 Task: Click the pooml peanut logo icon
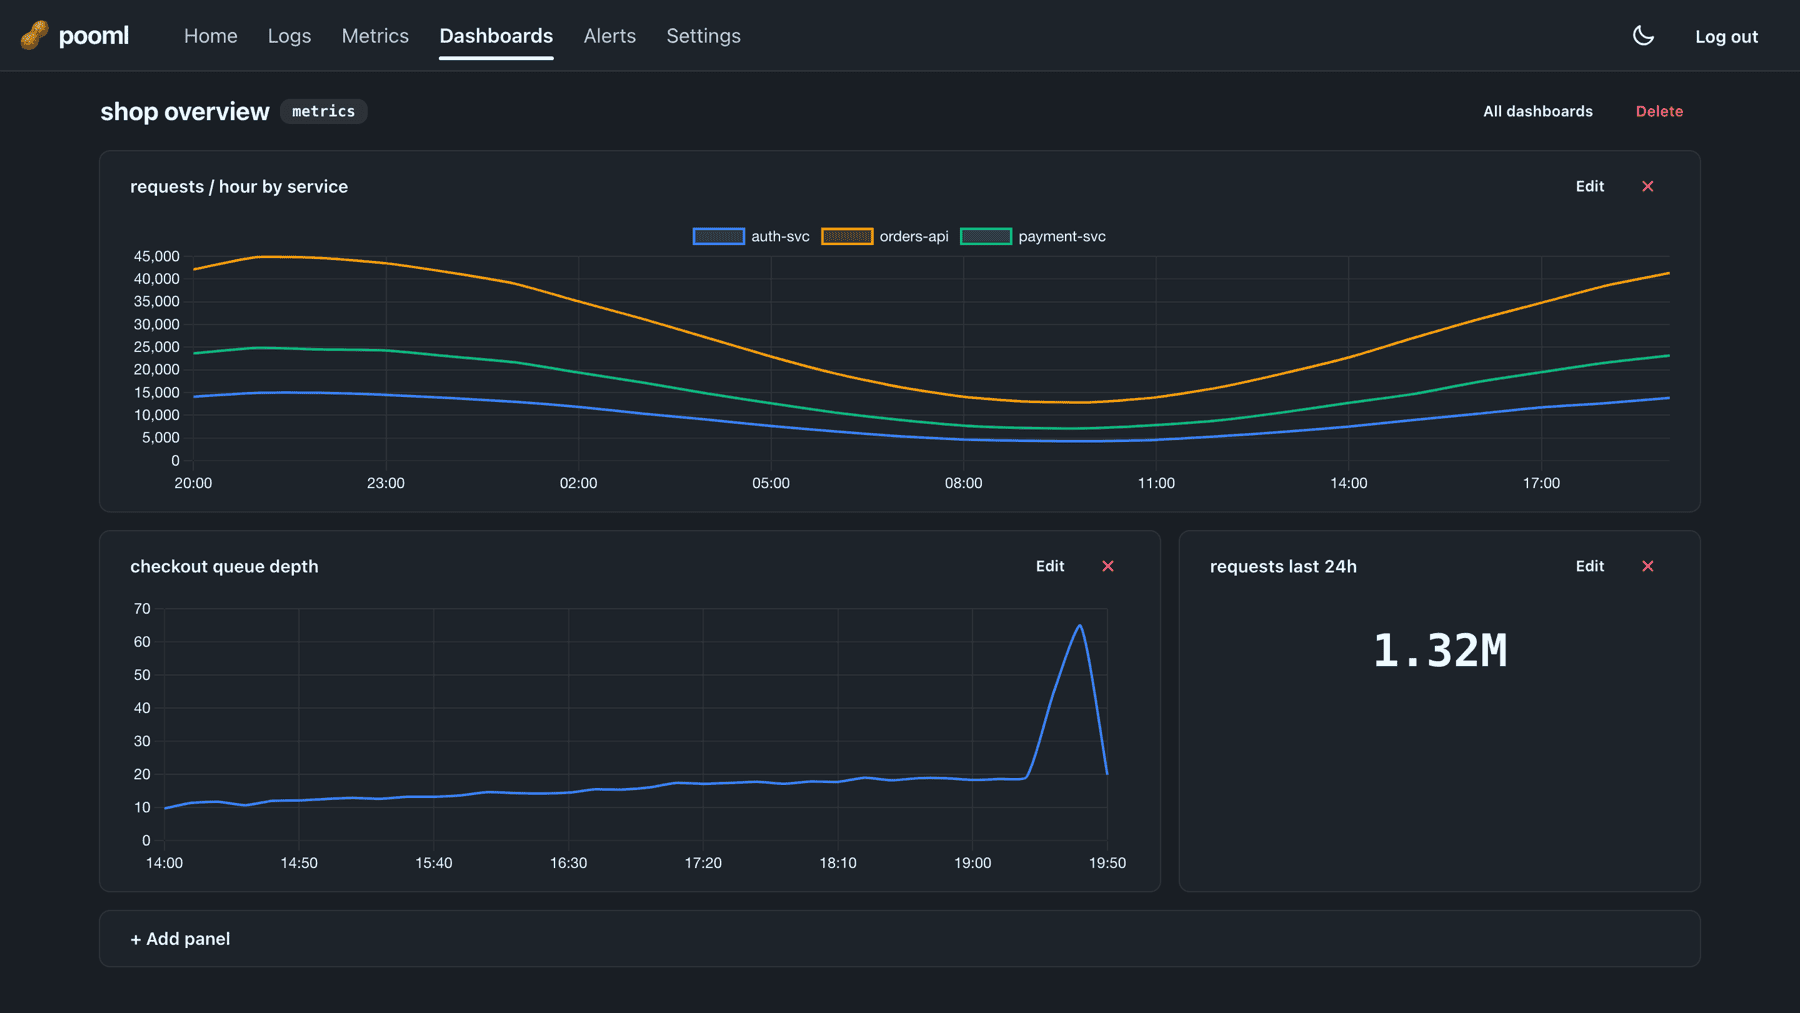point(34,36)
